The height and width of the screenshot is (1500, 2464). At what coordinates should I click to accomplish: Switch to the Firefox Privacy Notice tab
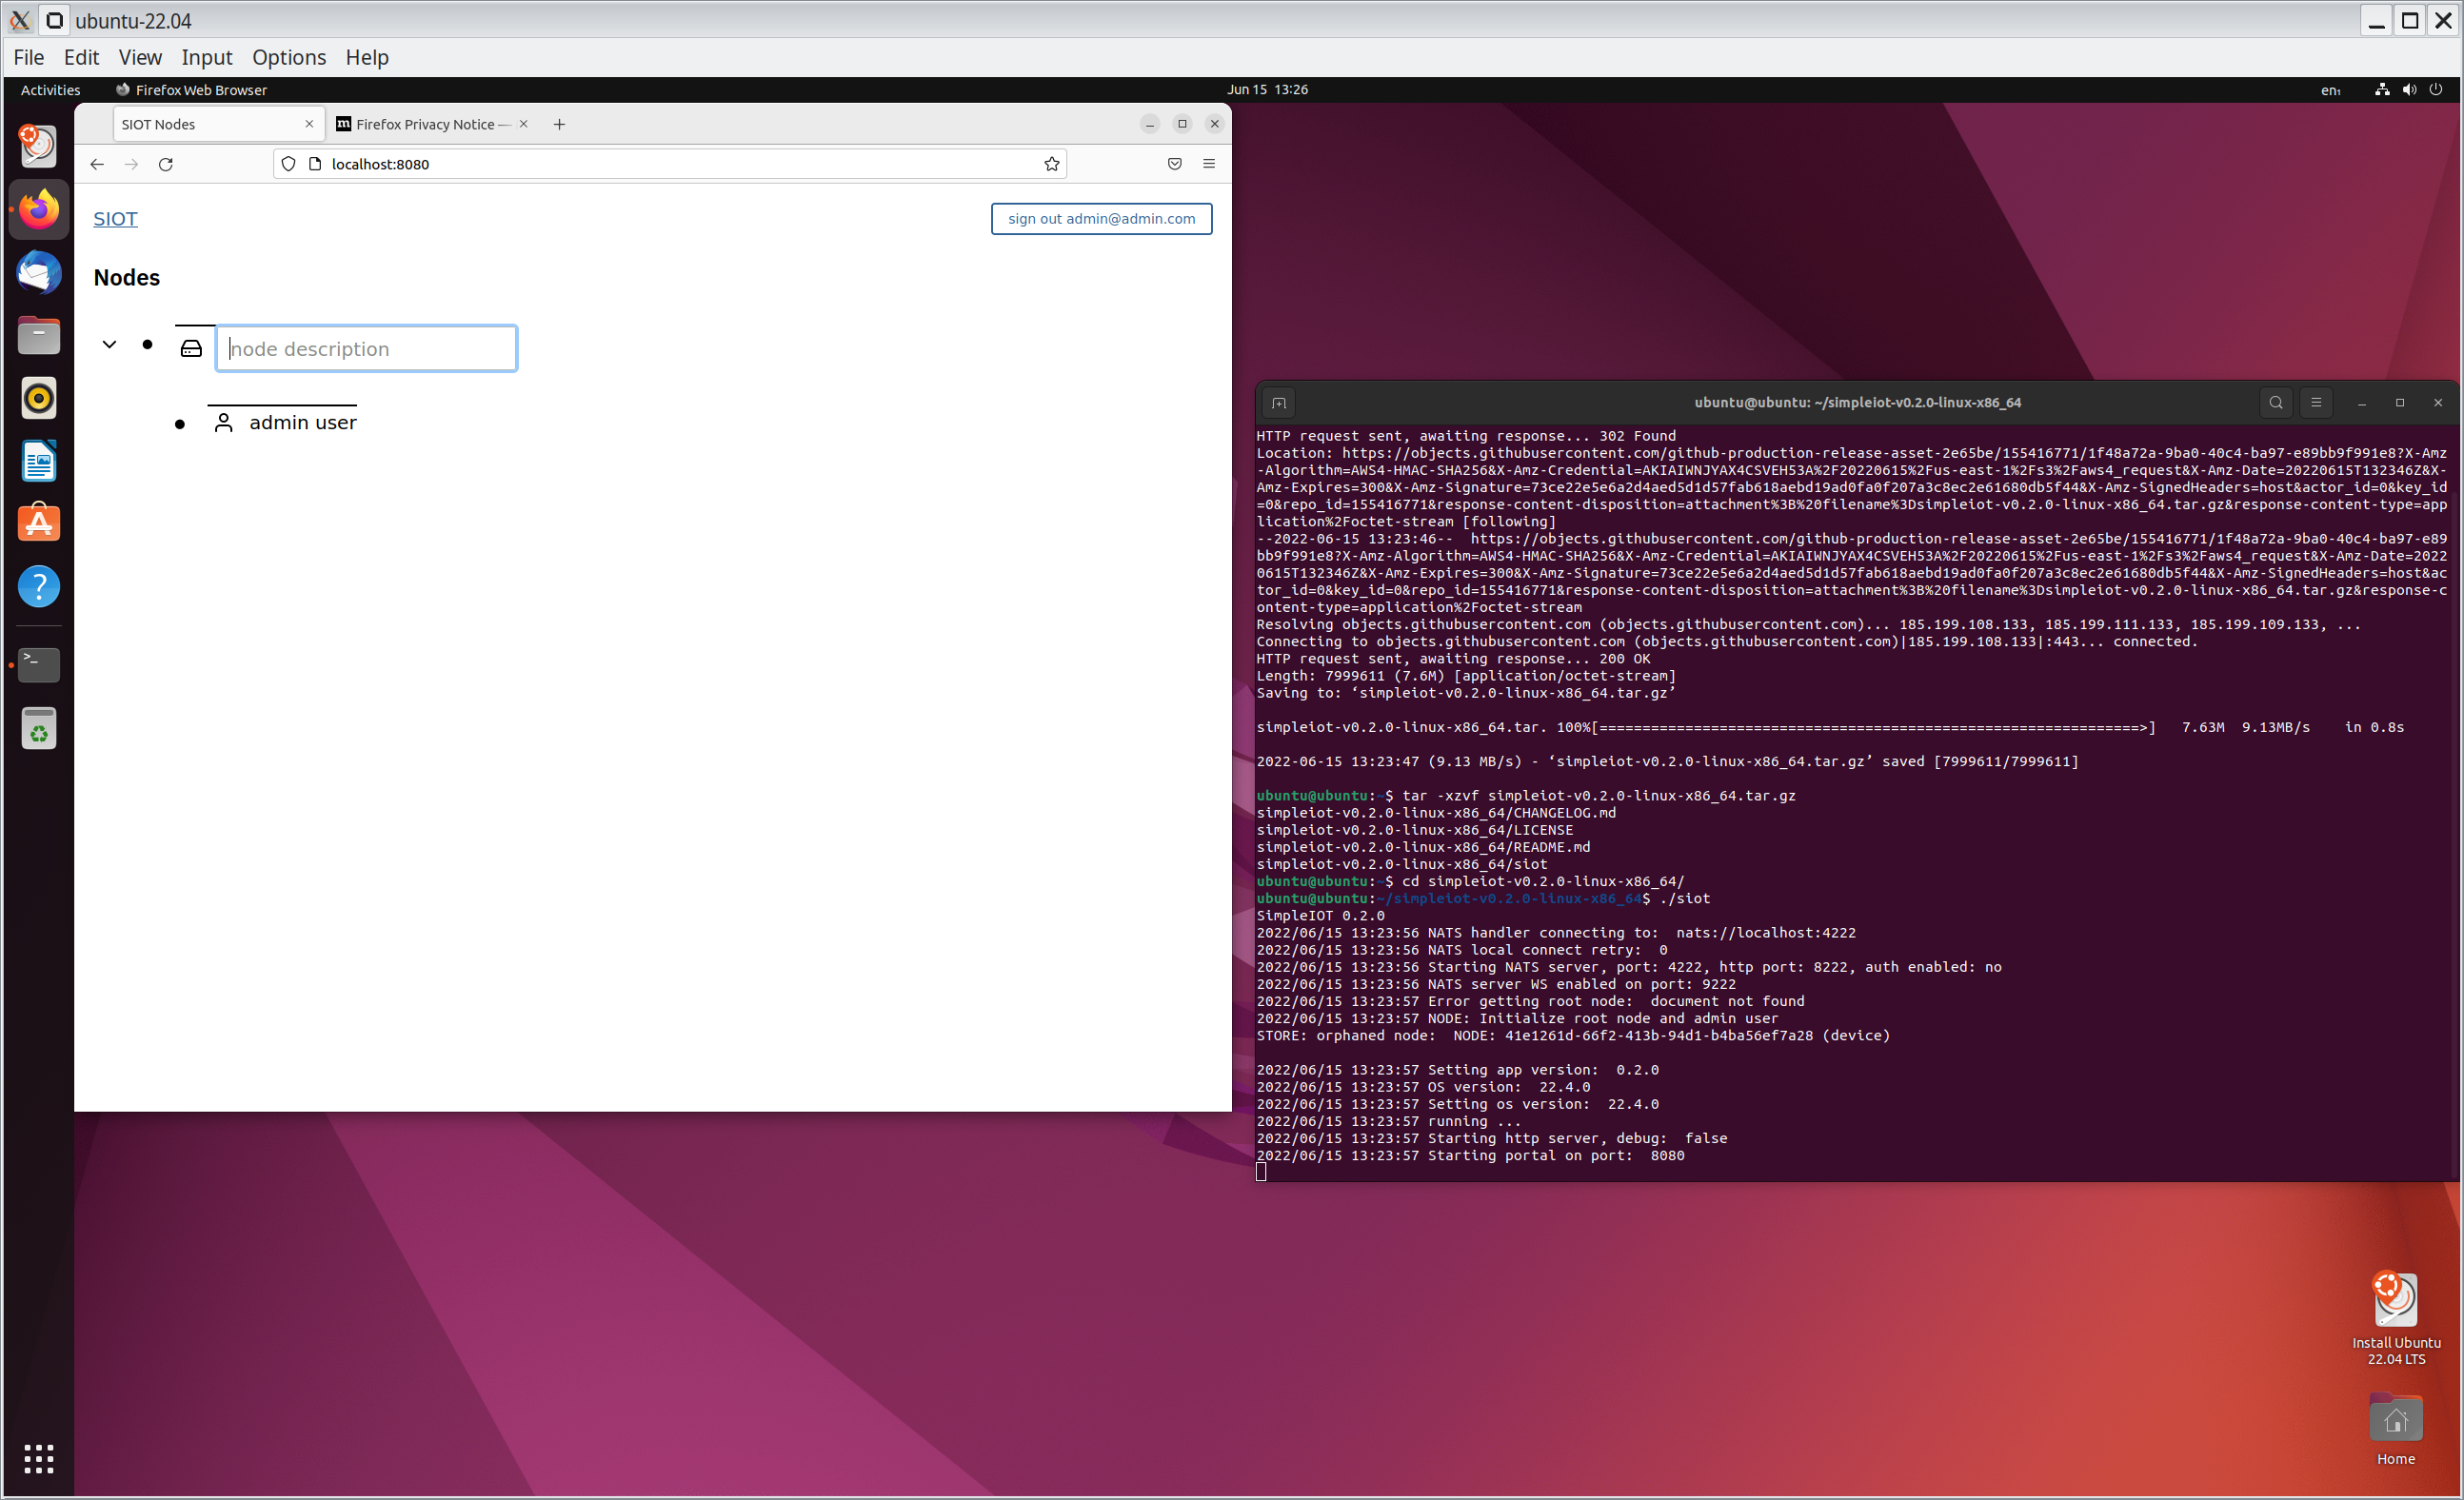[x=424, y=124]
